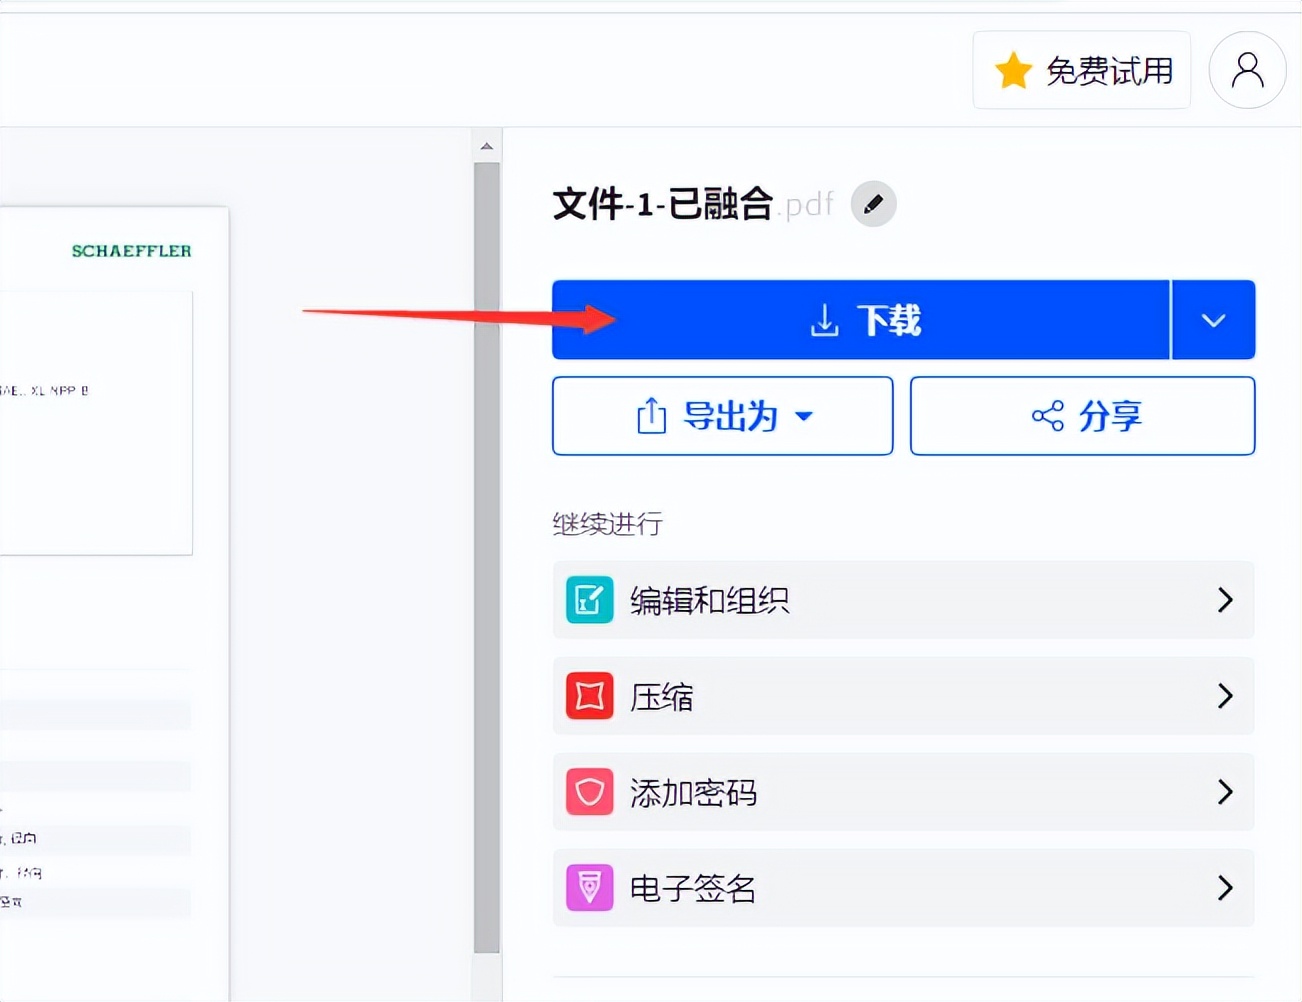Select the 编辑和组织 option
The image size is (1302, 1002).
(x=903, y=600)
